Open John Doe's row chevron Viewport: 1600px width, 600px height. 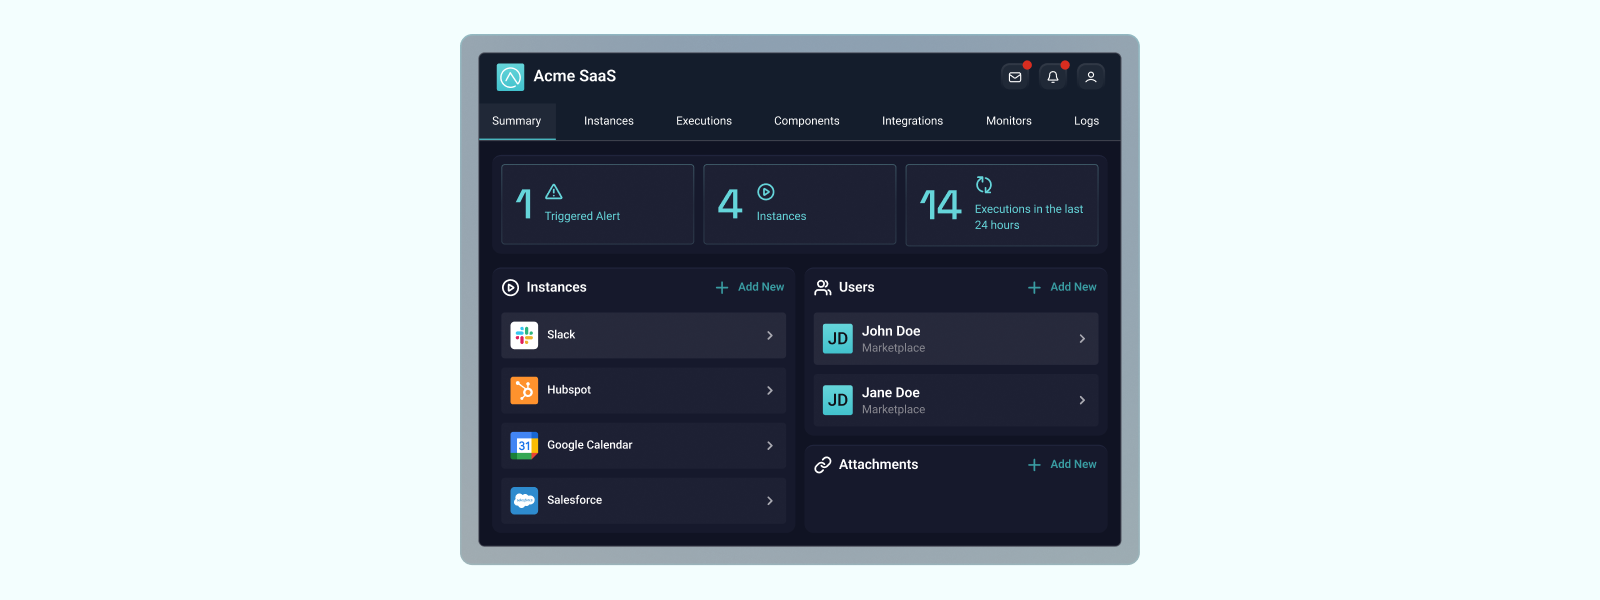[1082, 339]
